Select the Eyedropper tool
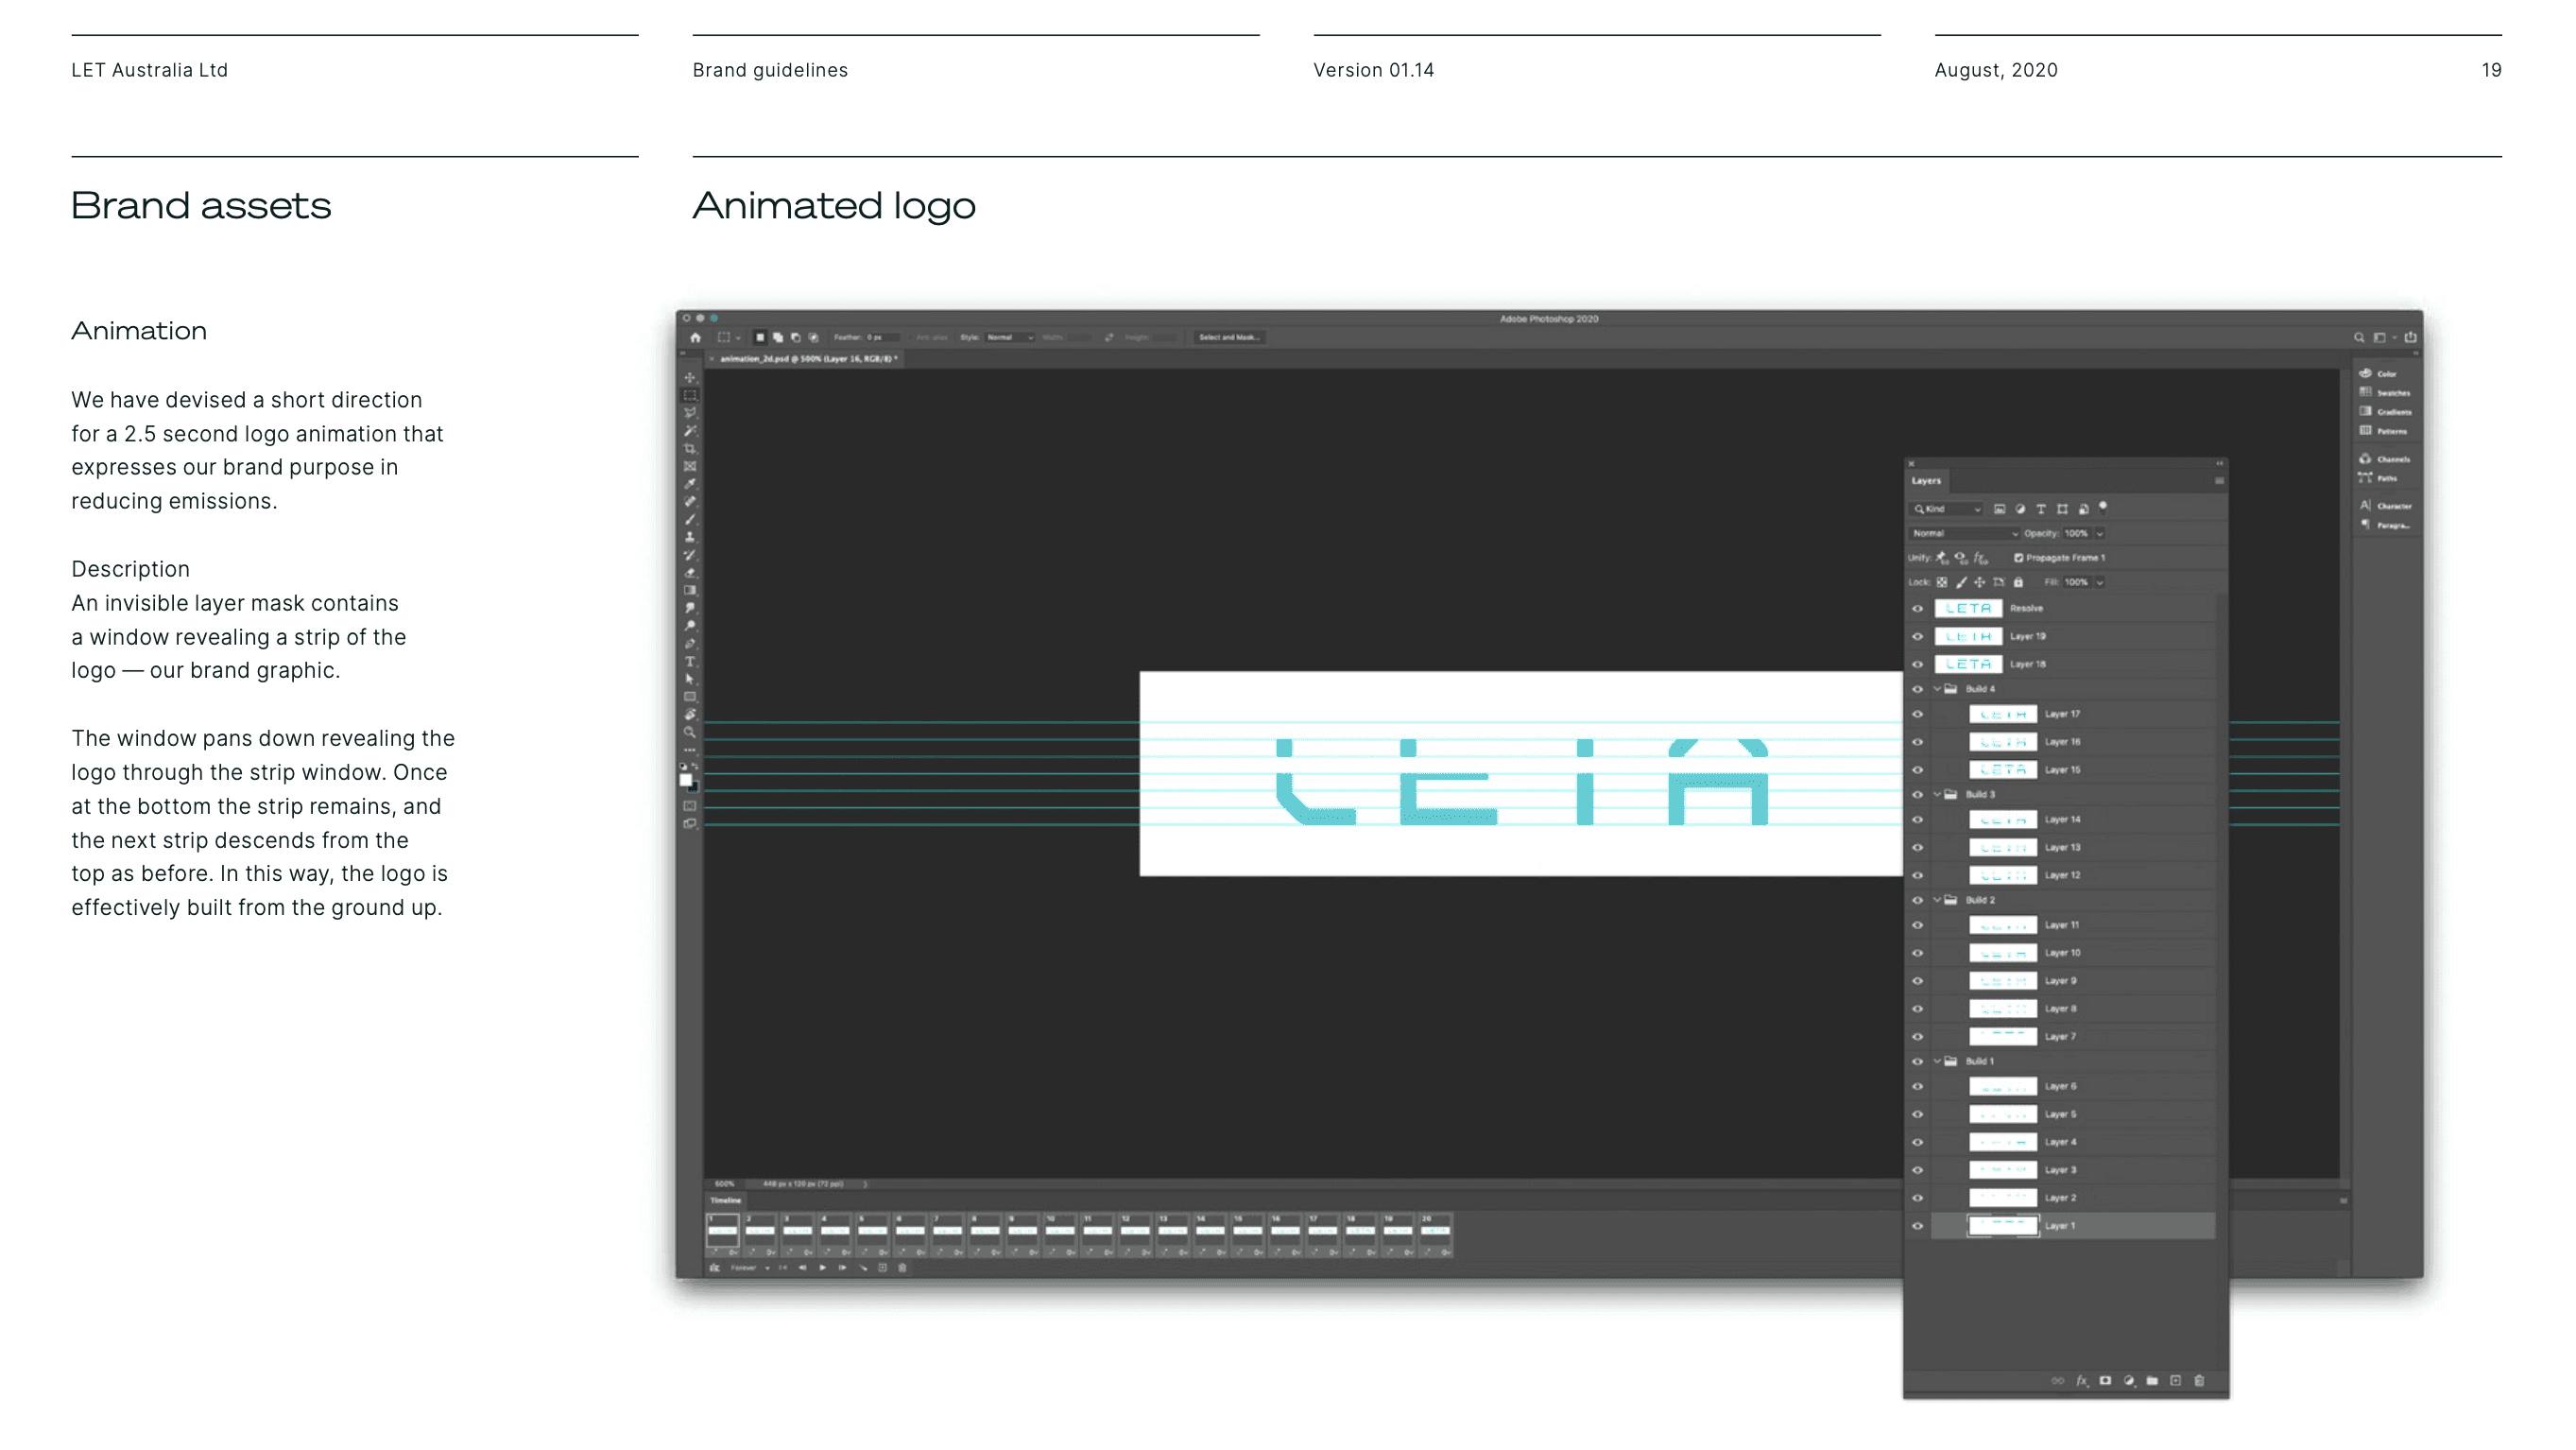2576x1450 pixels. 690,484
